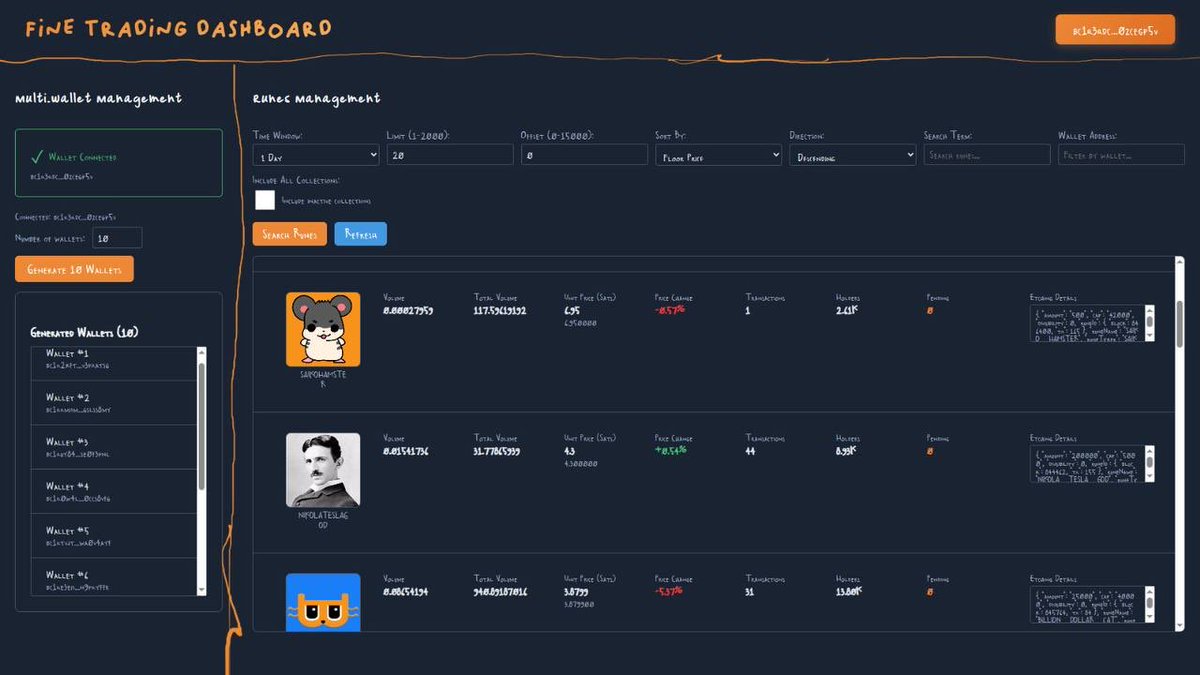Open the Time Window dropdown

point(315,155)
